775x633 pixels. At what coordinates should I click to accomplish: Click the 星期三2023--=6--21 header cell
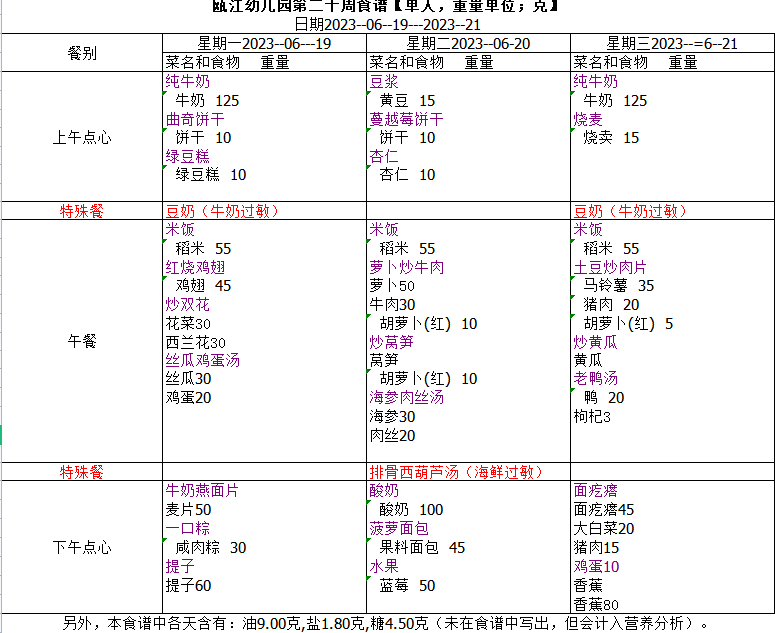tap(672, 43)
